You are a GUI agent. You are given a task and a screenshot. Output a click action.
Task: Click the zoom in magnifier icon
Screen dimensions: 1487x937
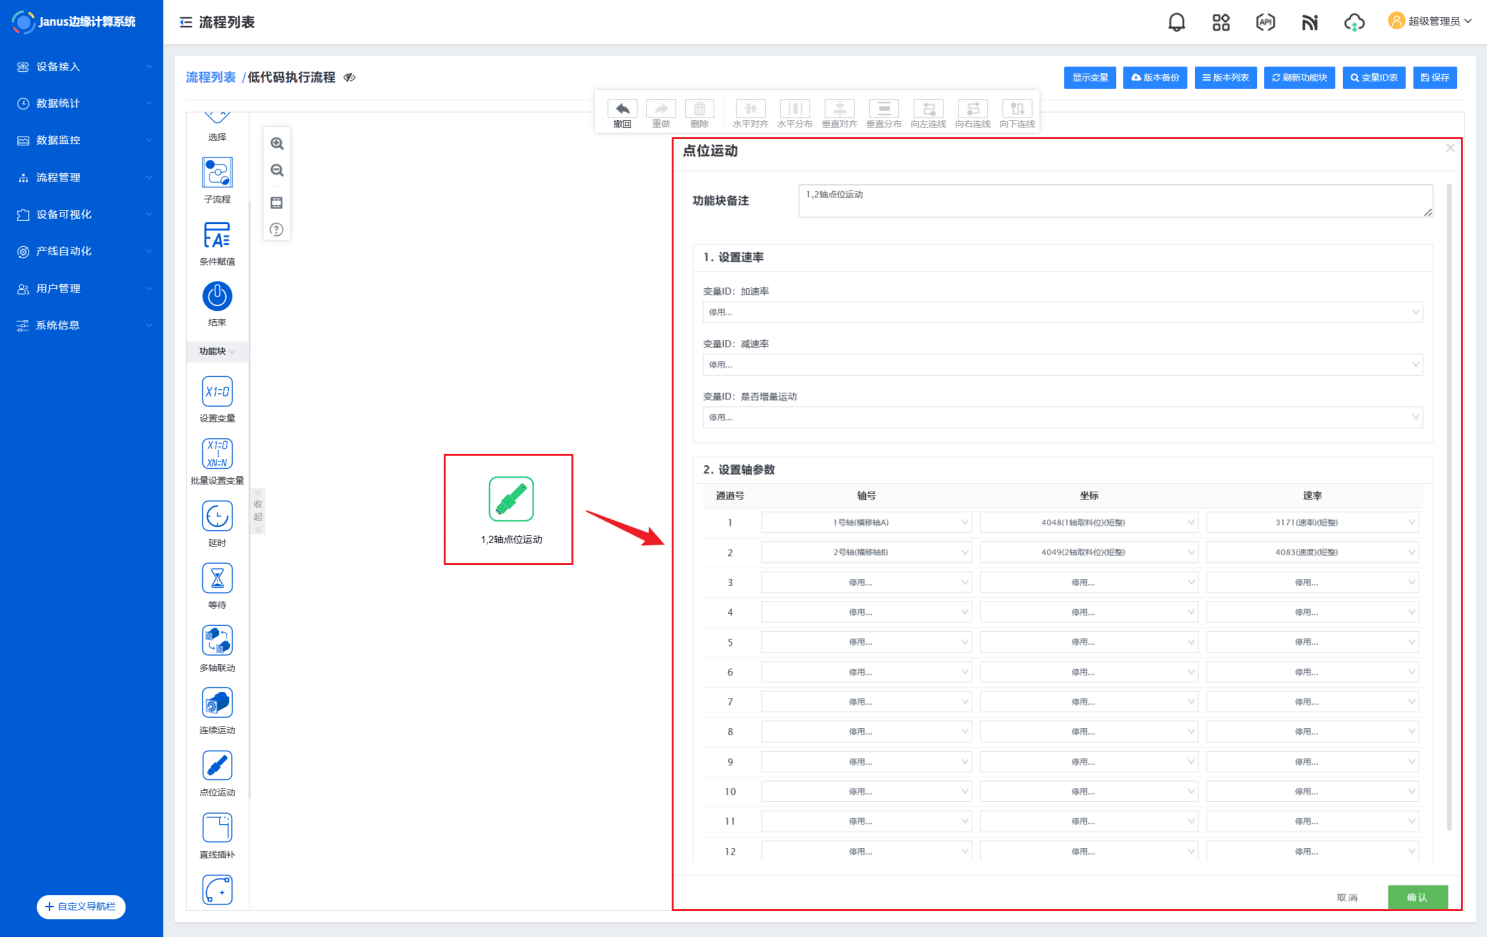pyautogui.click(x=277, y=144)
